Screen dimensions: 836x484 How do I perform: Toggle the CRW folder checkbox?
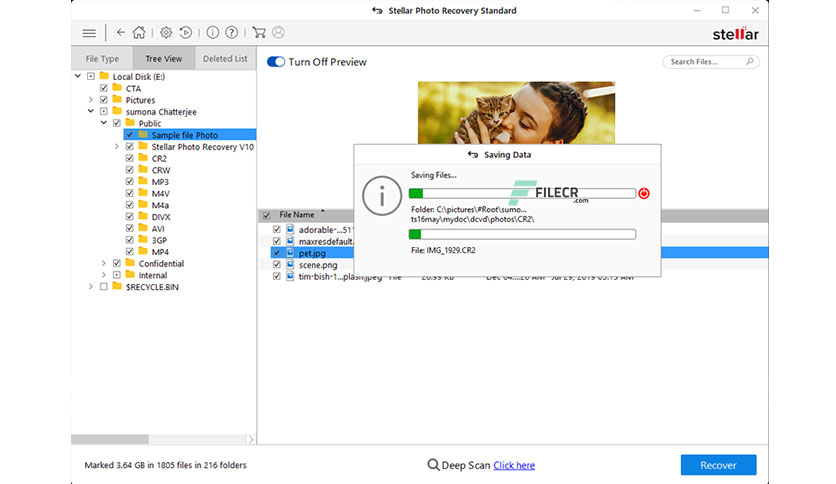(130, 170)
